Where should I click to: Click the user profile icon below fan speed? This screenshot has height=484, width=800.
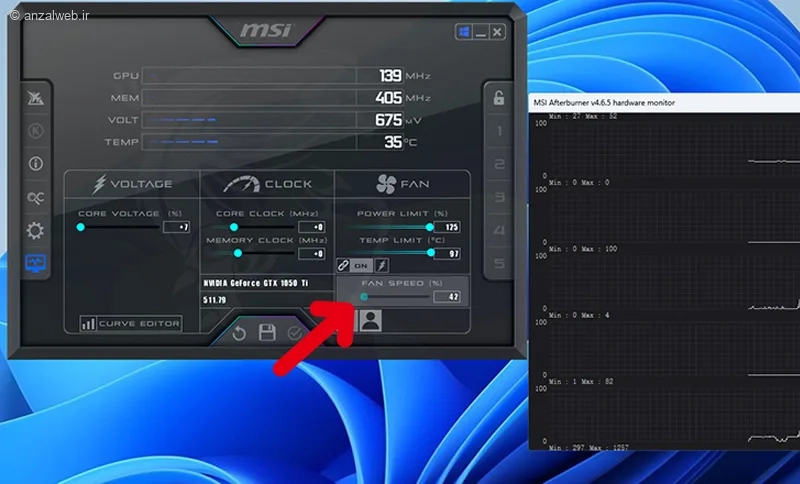point(371,321)
